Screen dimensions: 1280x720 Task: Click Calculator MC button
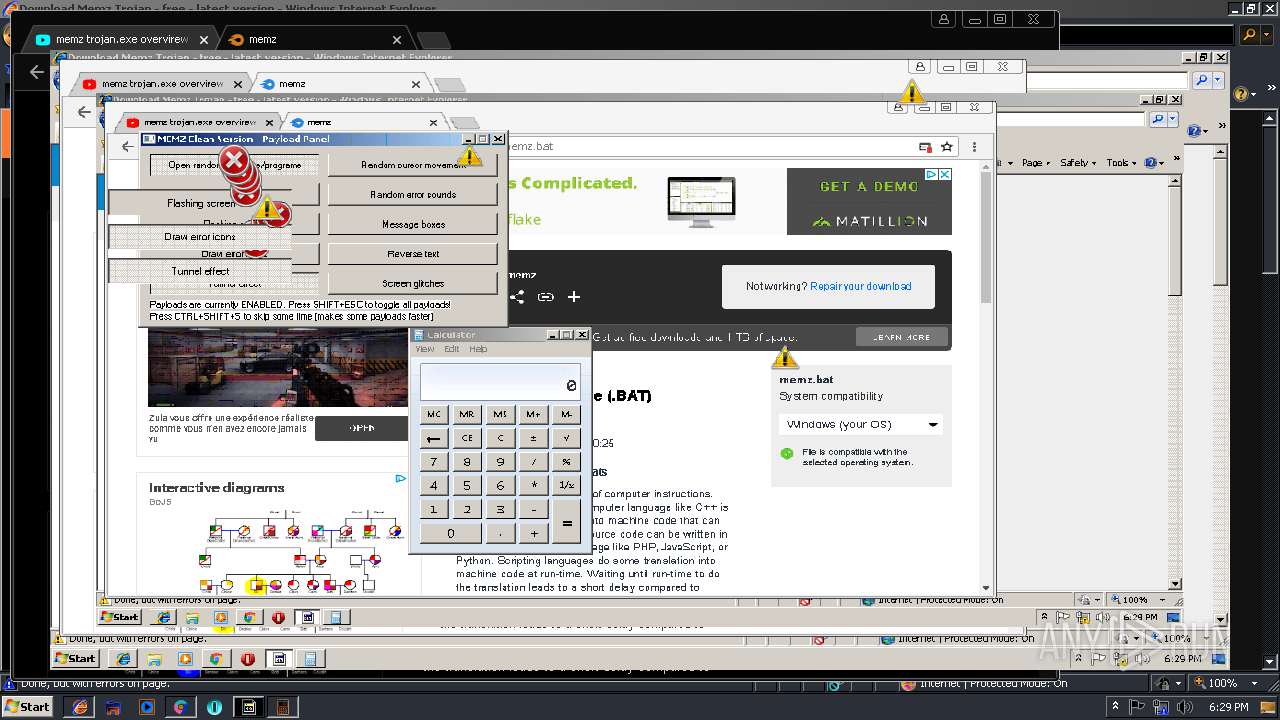click(x=433, y=414)
